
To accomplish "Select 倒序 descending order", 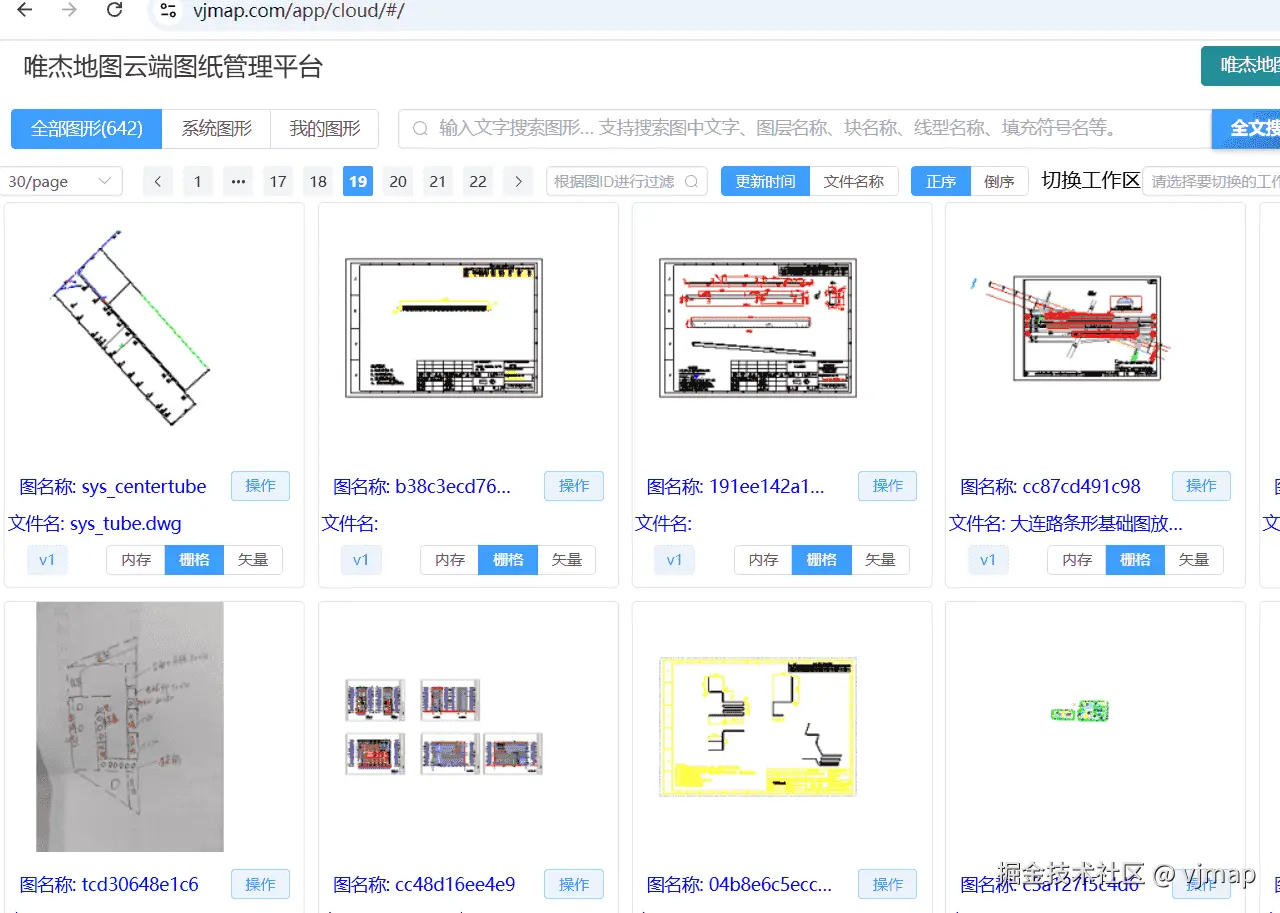I will tap(1000, 181).
